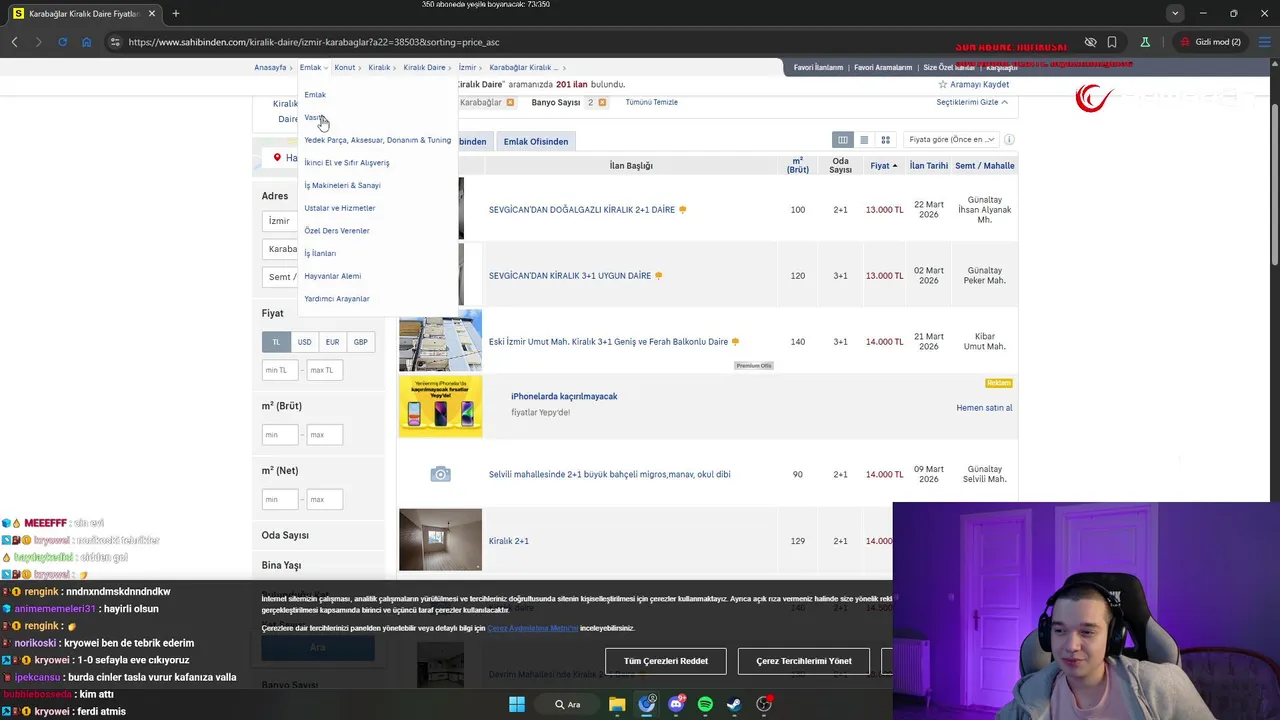This screenshot has height=720, width=1280.
Task: Switch to gallery grid view icon
Action: [885, 140]
